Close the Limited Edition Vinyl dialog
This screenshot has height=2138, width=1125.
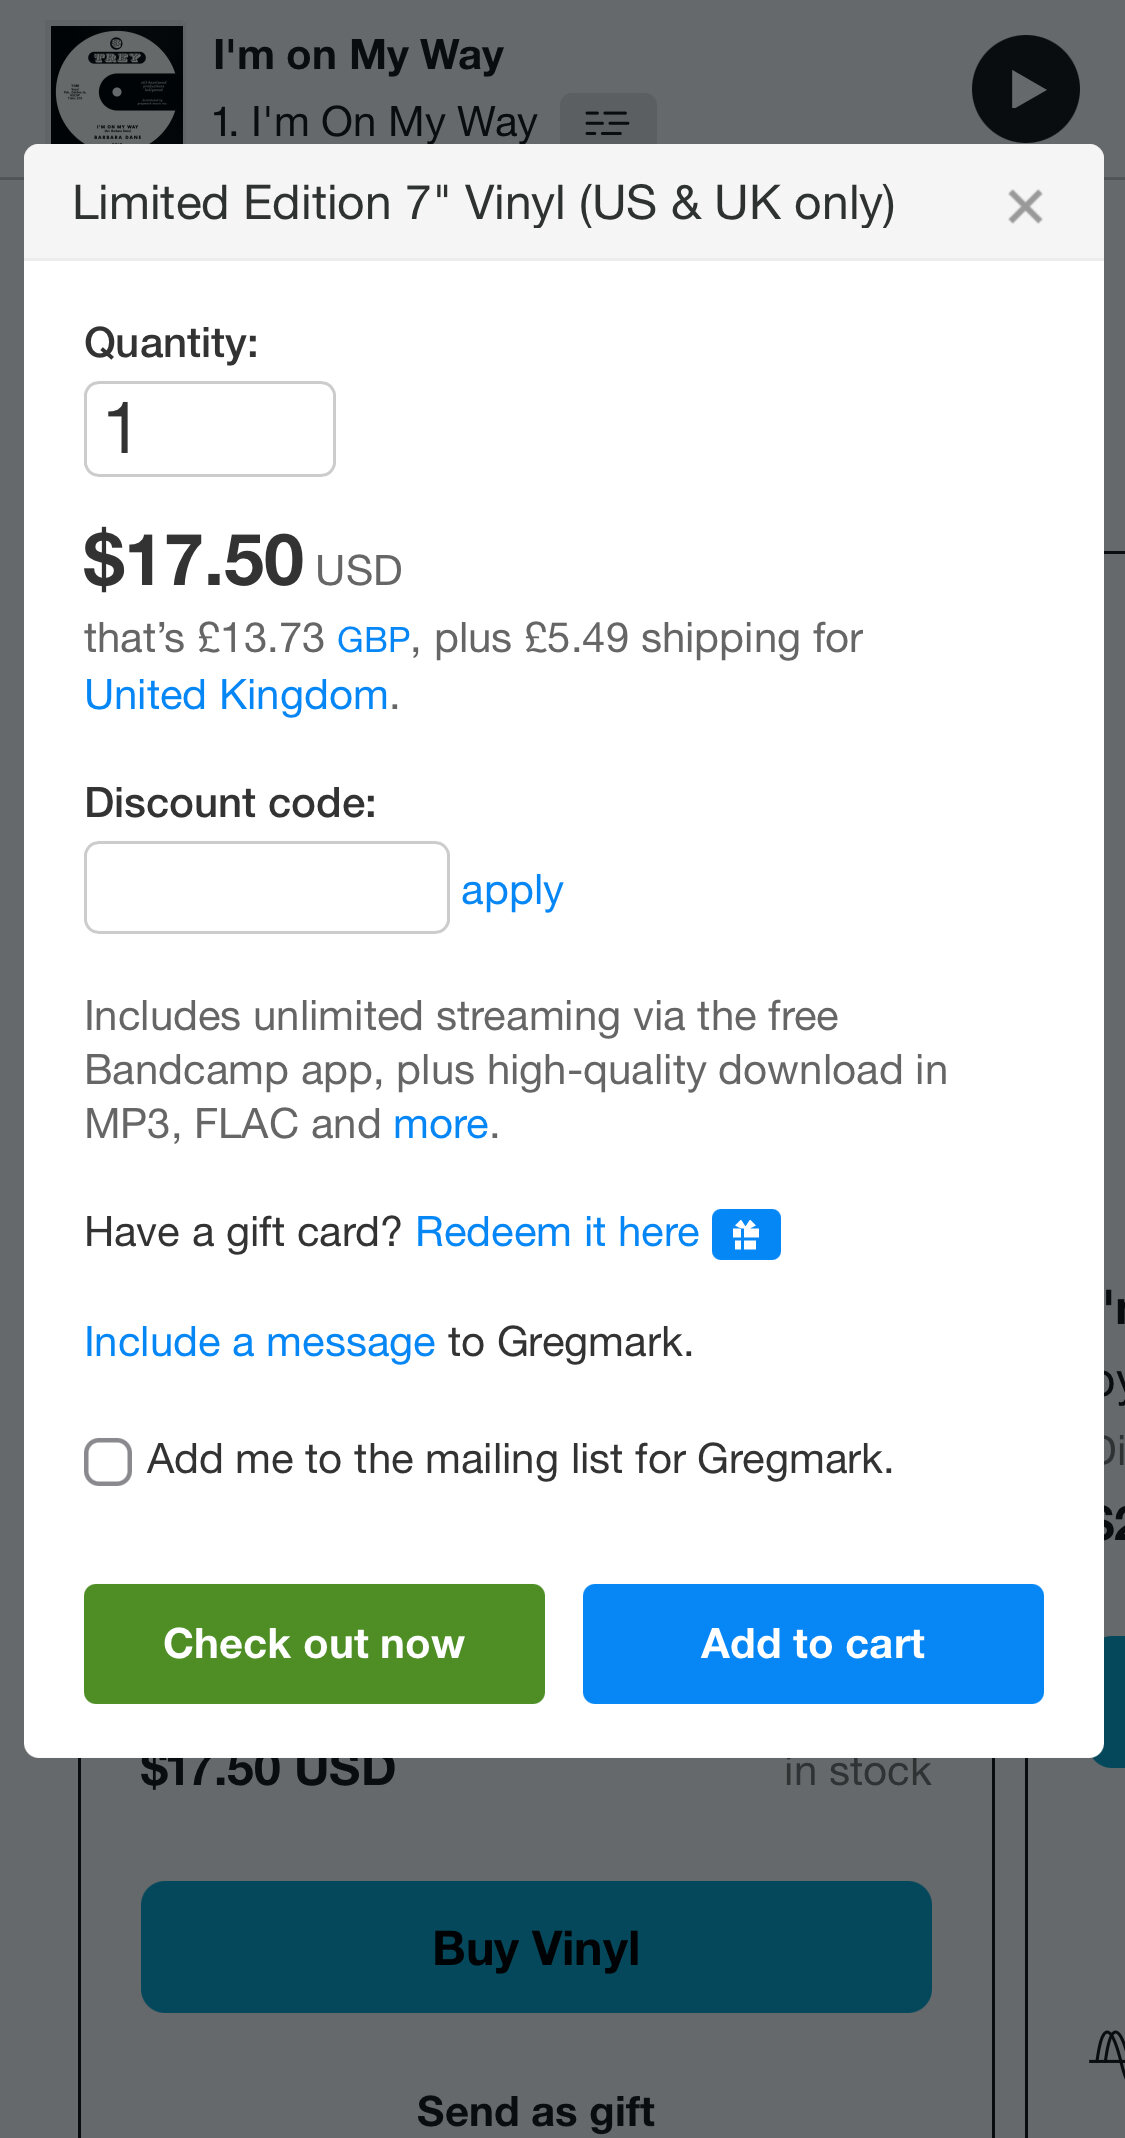coord(1025,207)
